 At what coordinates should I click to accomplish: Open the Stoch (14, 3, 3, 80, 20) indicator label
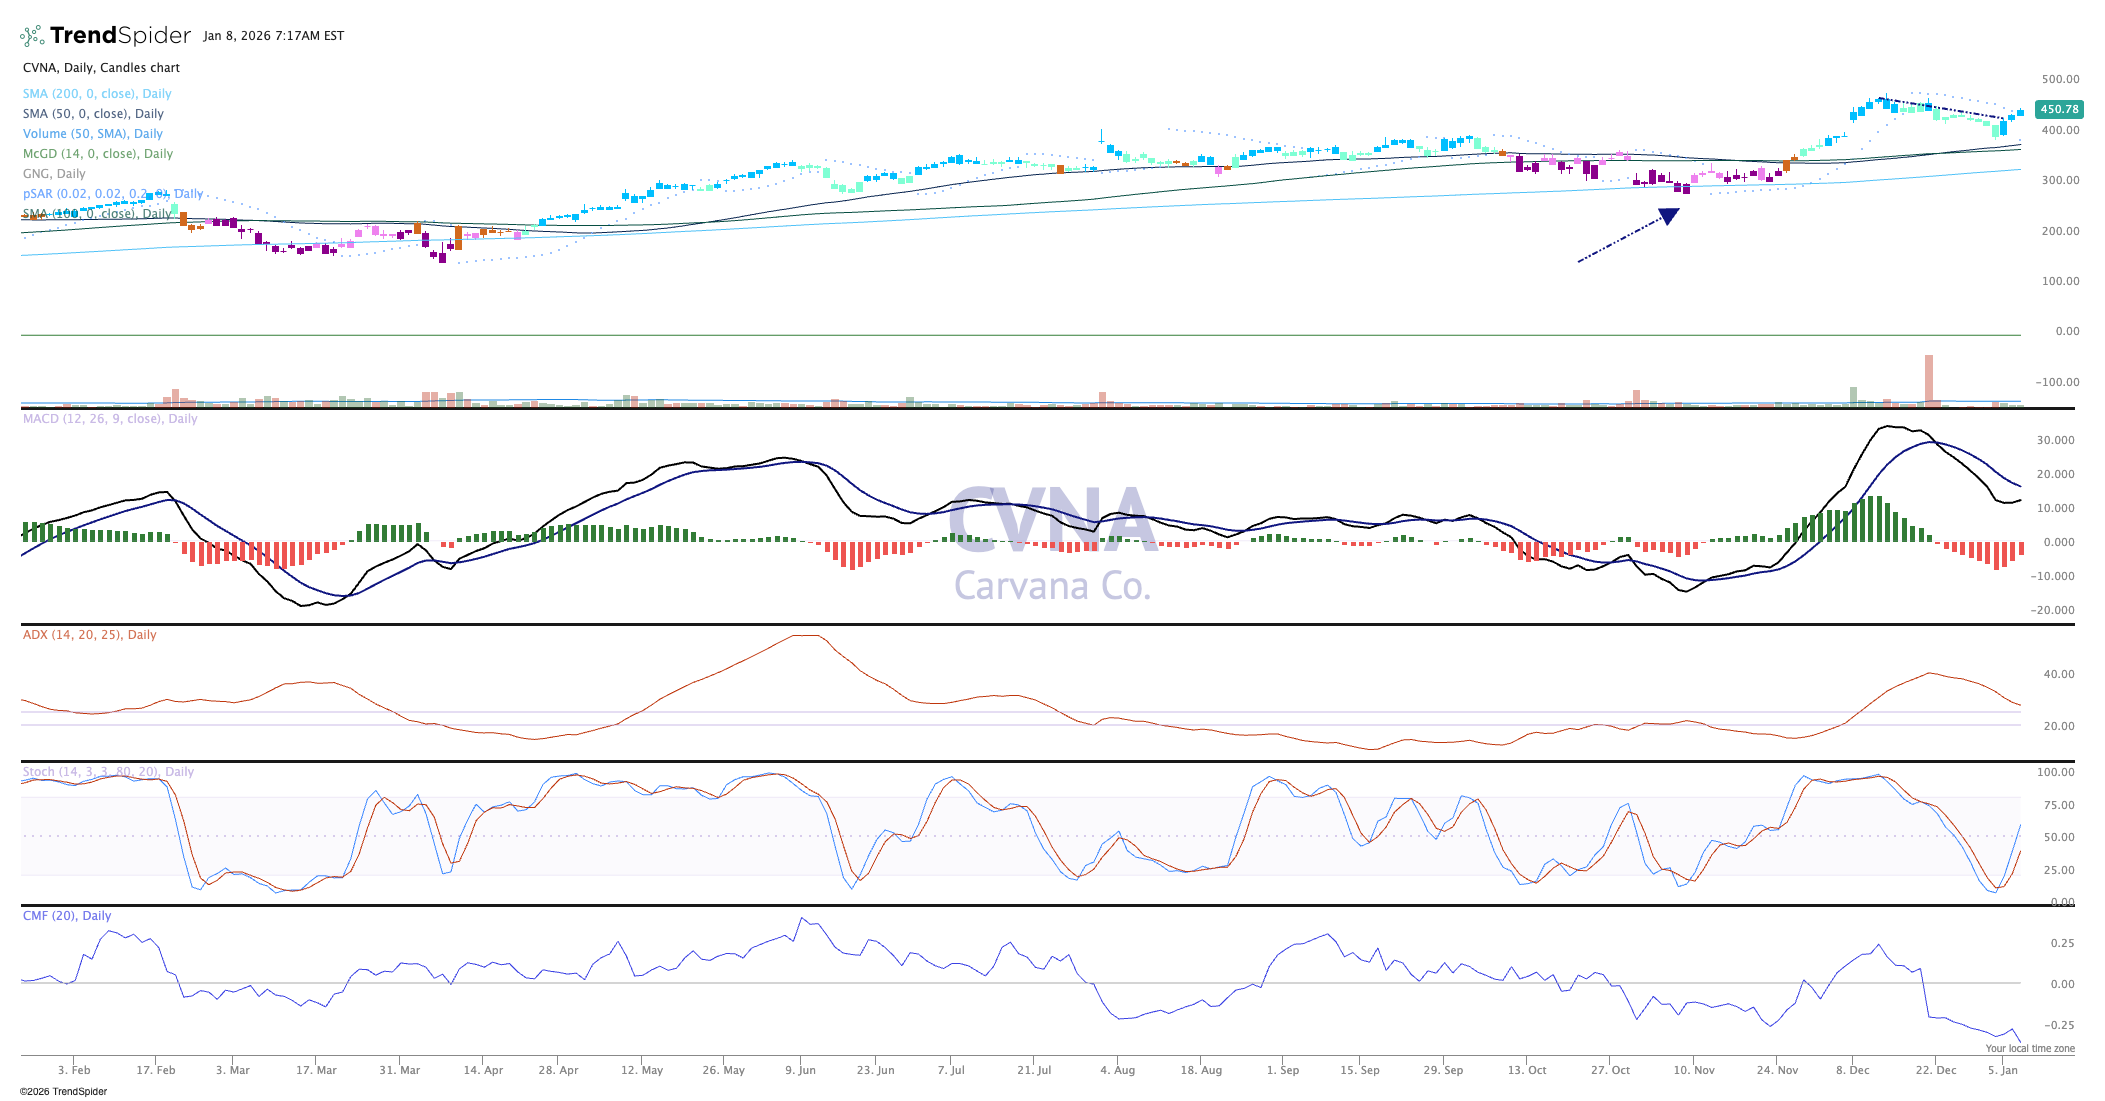(108, 772)
